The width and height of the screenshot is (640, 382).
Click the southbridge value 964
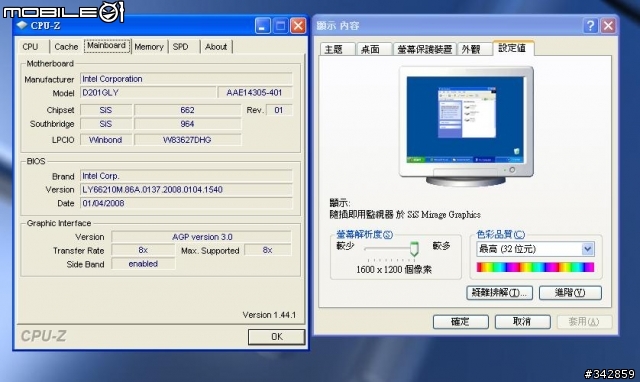187,124
